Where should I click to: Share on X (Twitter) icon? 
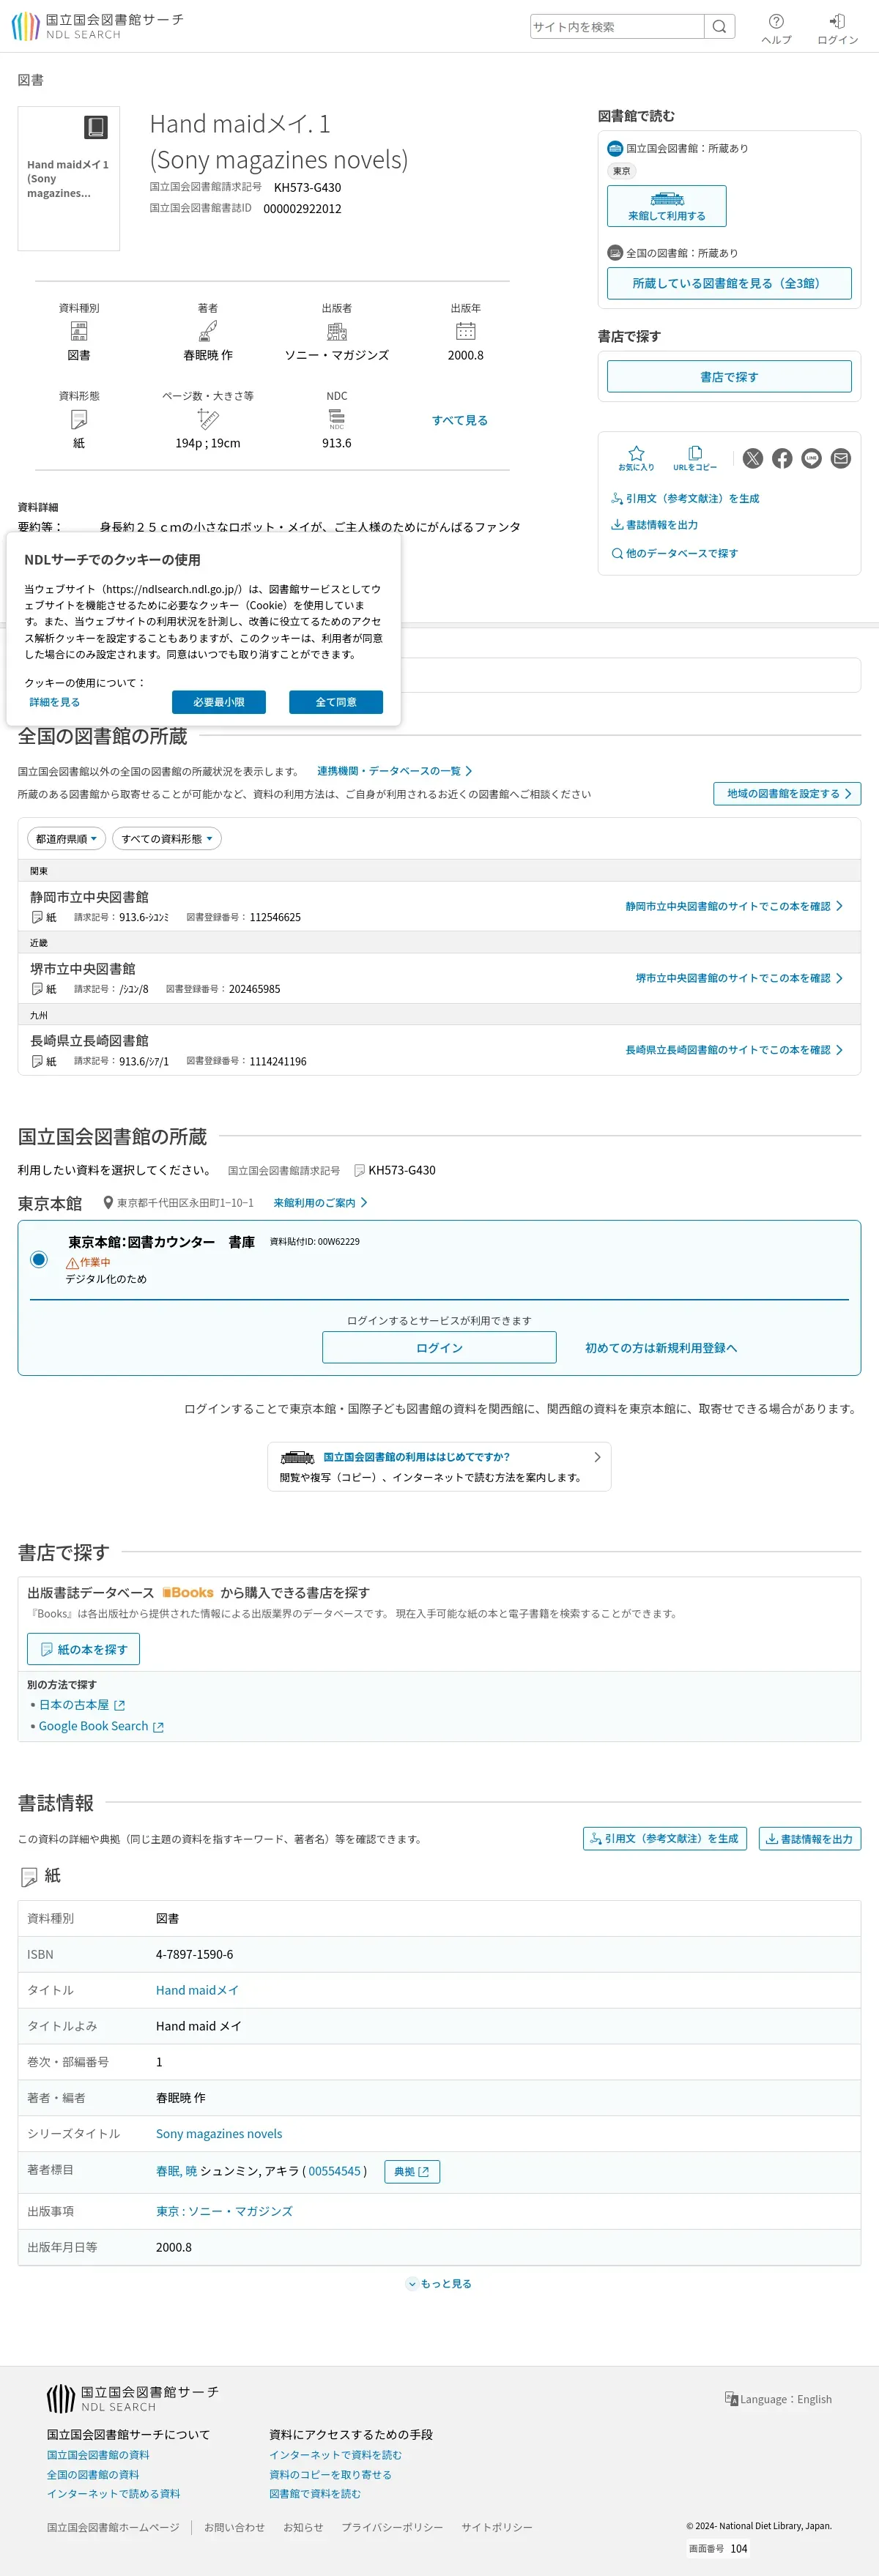point(753,458)
